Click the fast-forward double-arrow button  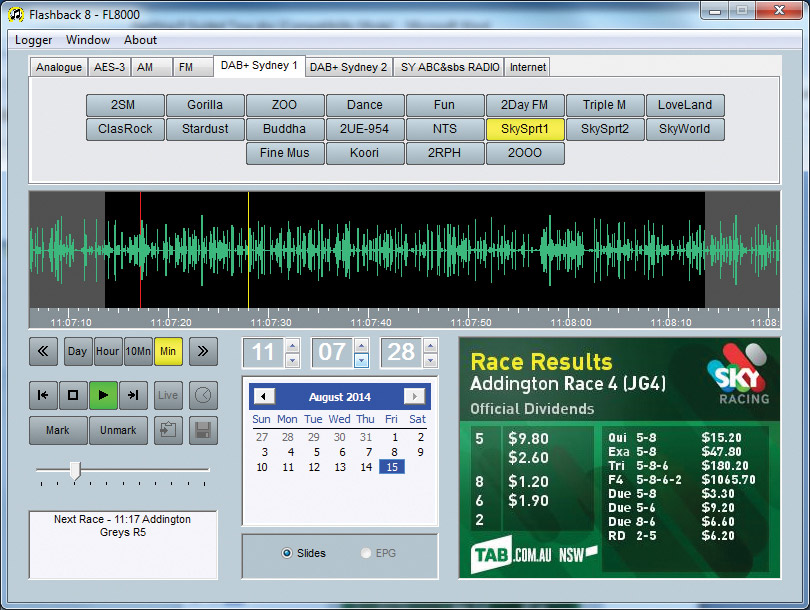pyautogui.click(x=203, y=351)
